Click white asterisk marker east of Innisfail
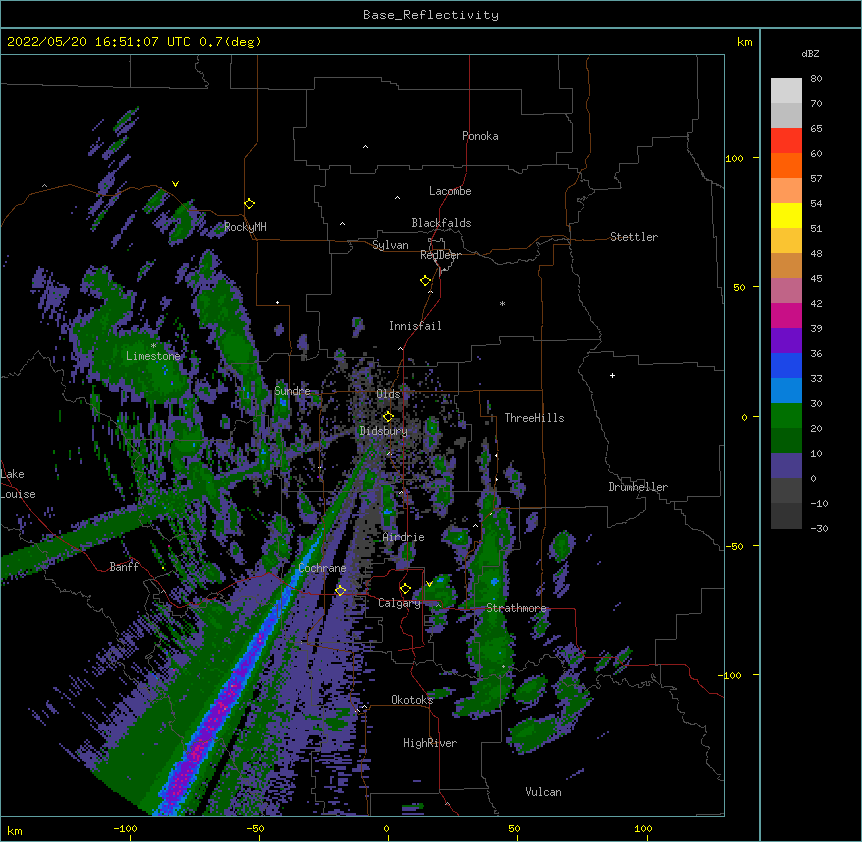Image resolution: width=862 pixels, height=842 pixels. tap(502, 304)
